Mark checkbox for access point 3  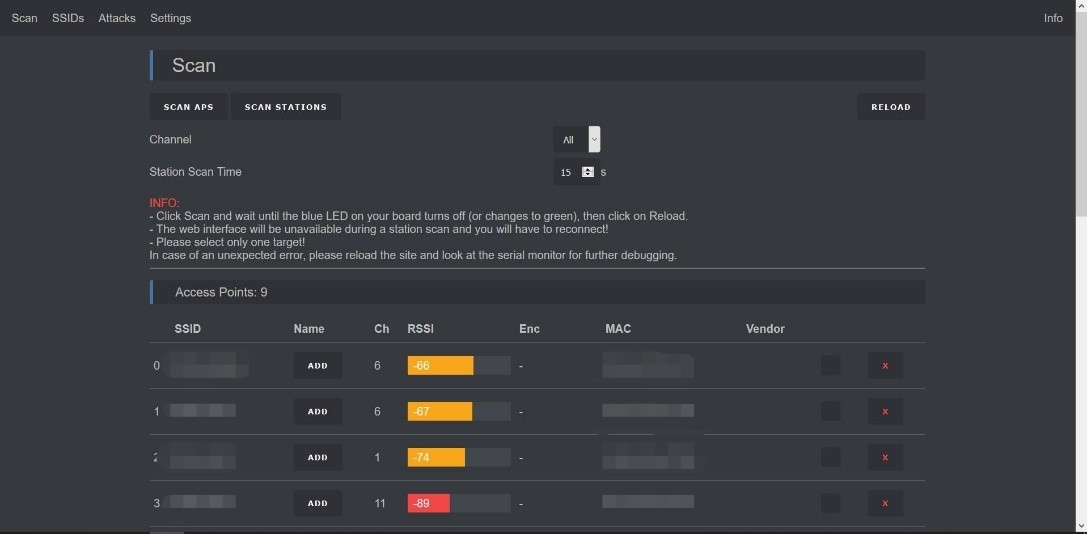pos(830,503)
